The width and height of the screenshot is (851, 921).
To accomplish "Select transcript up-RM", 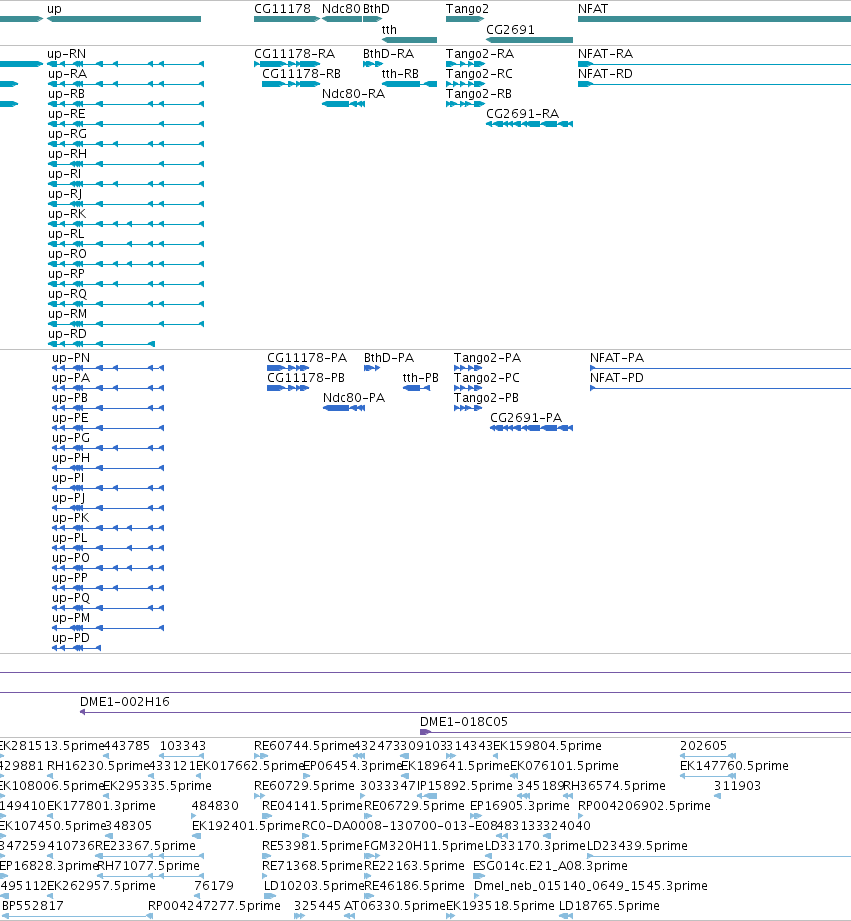I will click(126, 324).
